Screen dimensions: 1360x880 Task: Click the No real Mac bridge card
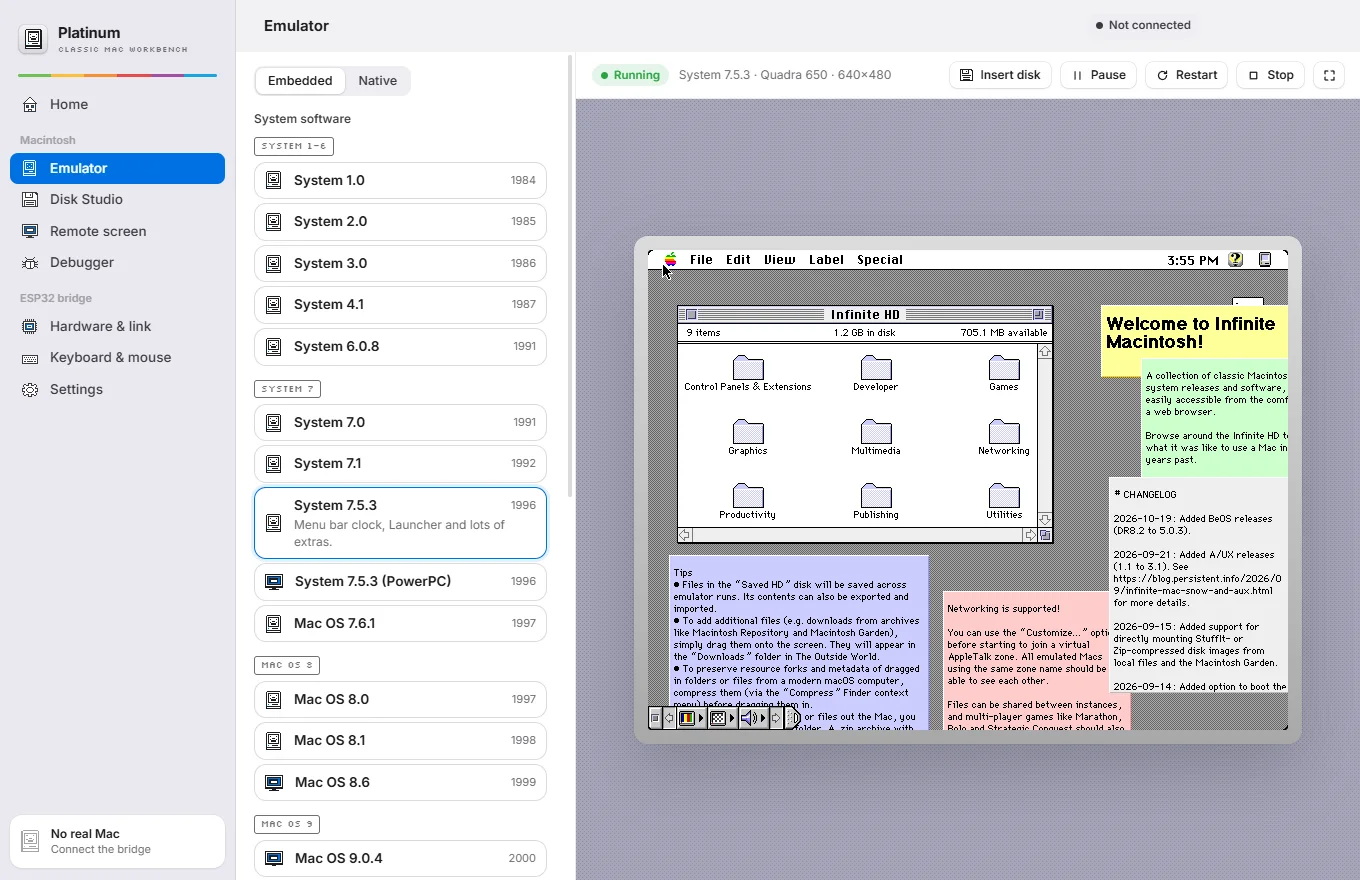click(x=117, y=841)
